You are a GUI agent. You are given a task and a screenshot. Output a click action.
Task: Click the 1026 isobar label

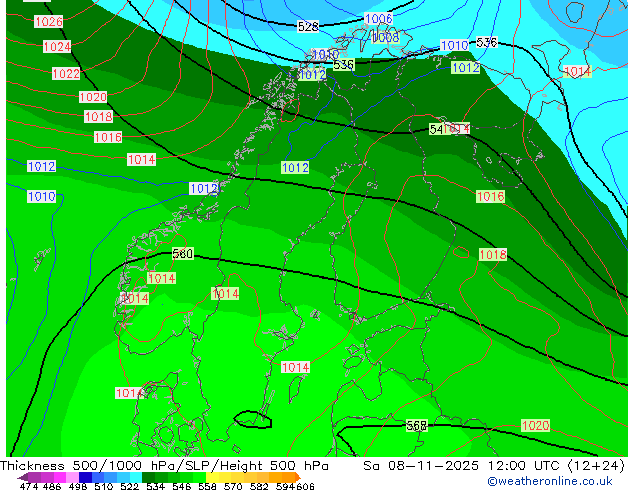tap(49, 21)
